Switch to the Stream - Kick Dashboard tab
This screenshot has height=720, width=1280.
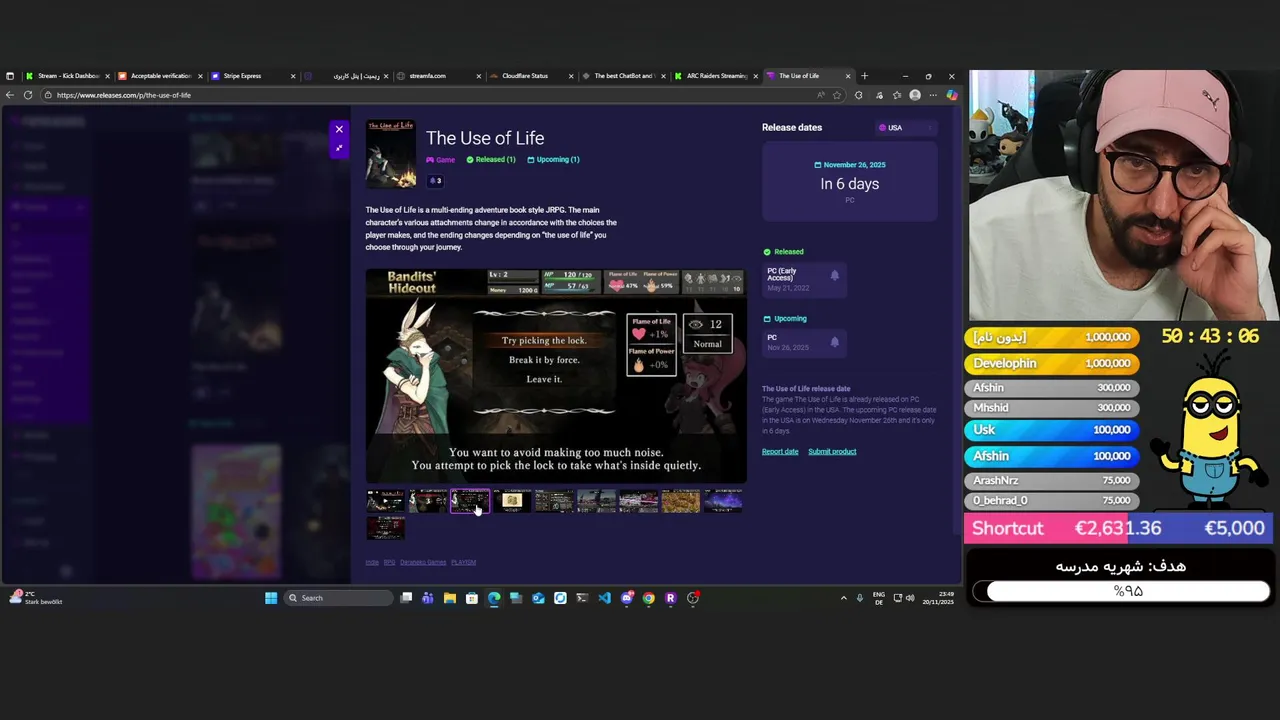(x=68, y=76)
